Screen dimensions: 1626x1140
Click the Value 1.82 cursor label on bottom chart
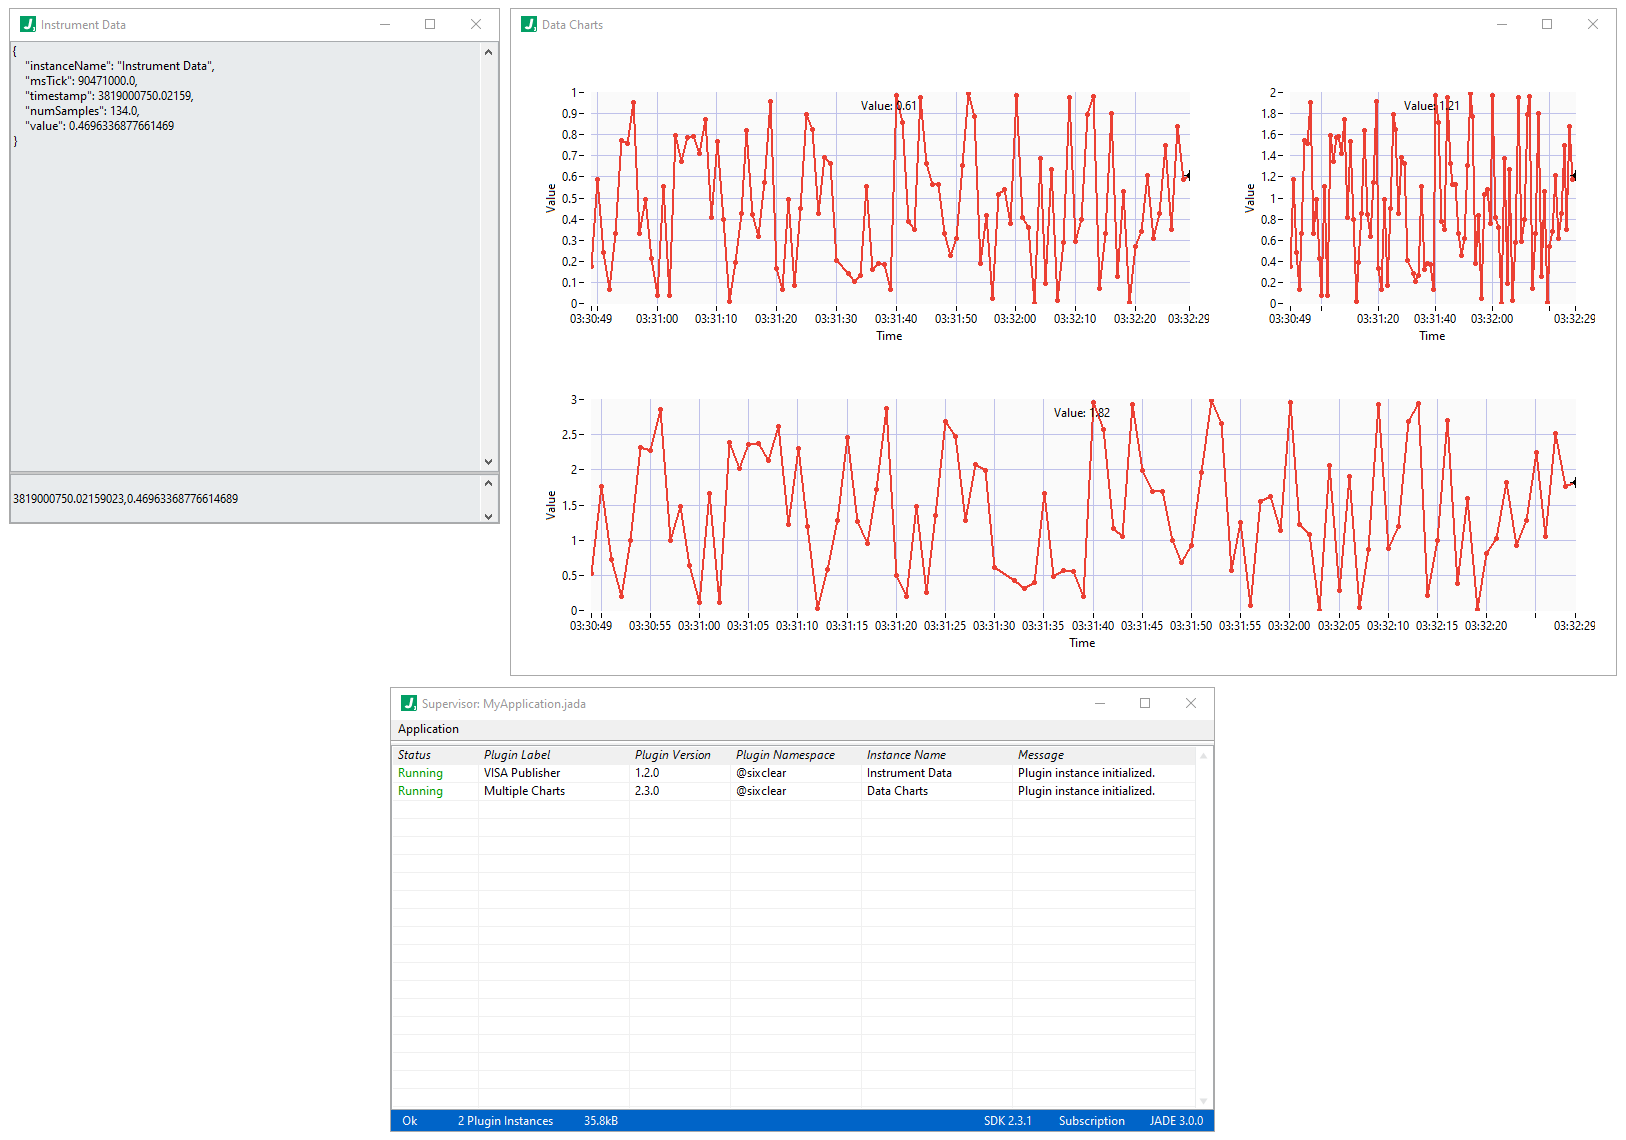[1080, 412]
